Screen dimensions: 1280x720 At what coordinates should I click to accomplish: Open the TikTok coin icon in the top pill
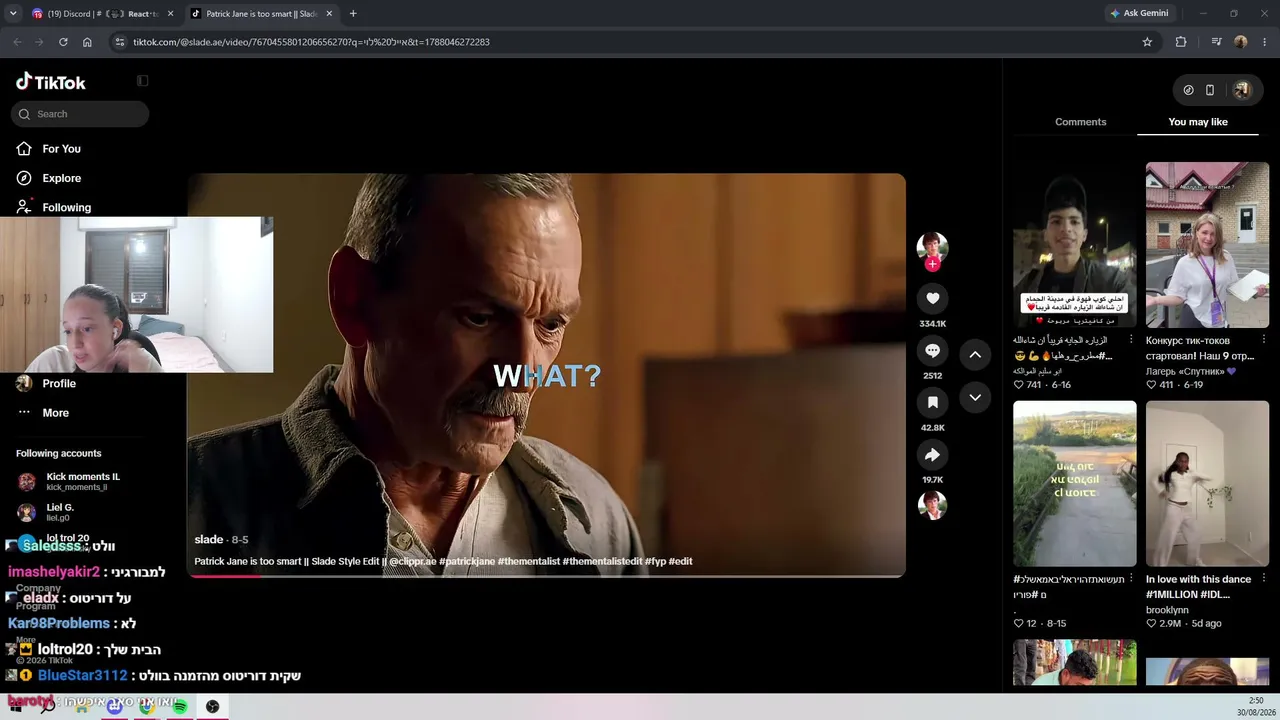1188,90
